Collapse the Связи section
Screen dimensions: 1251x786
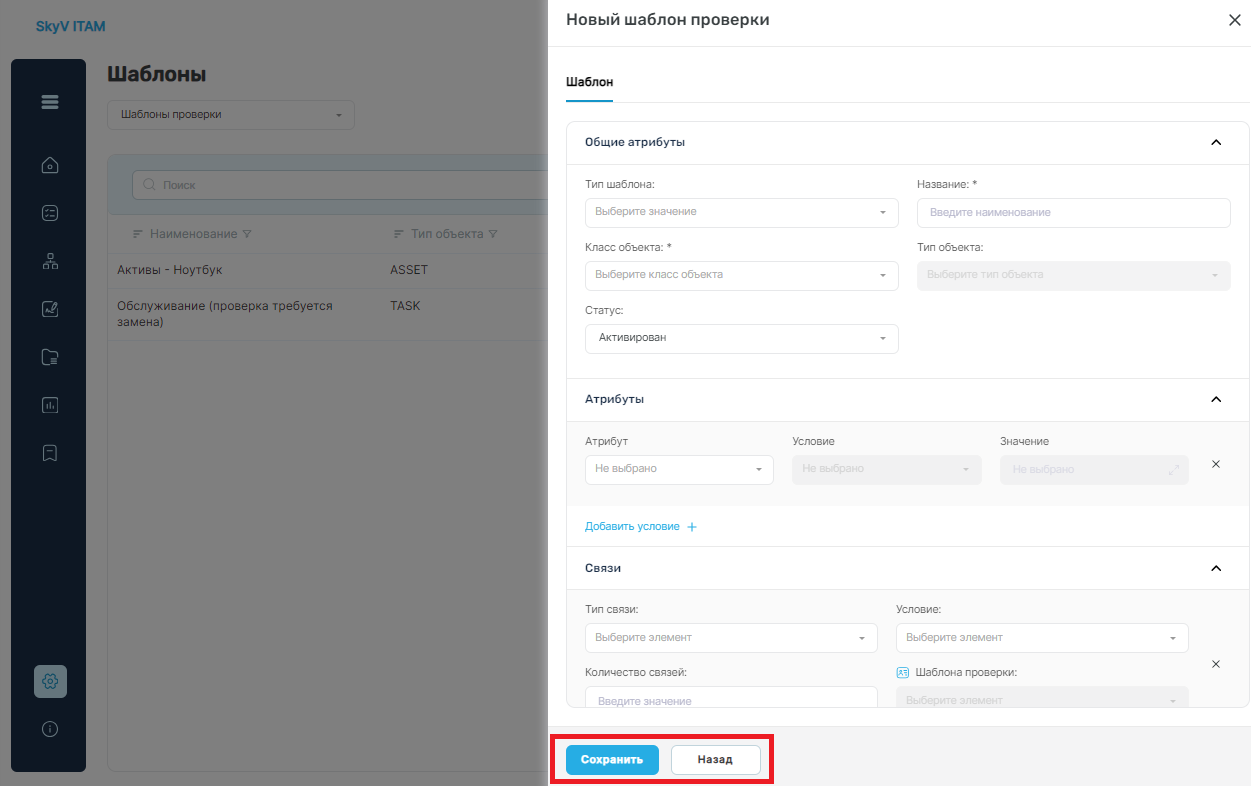1216,568
